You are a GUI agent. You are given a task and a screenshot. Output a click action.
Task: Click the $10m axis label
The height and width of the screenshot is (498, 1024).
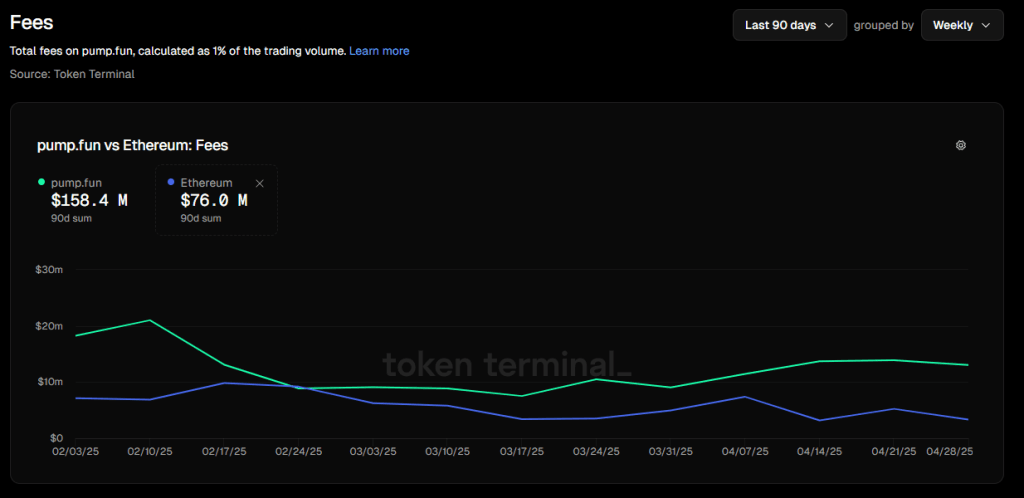pyautogui.click(x=50, y=382)
